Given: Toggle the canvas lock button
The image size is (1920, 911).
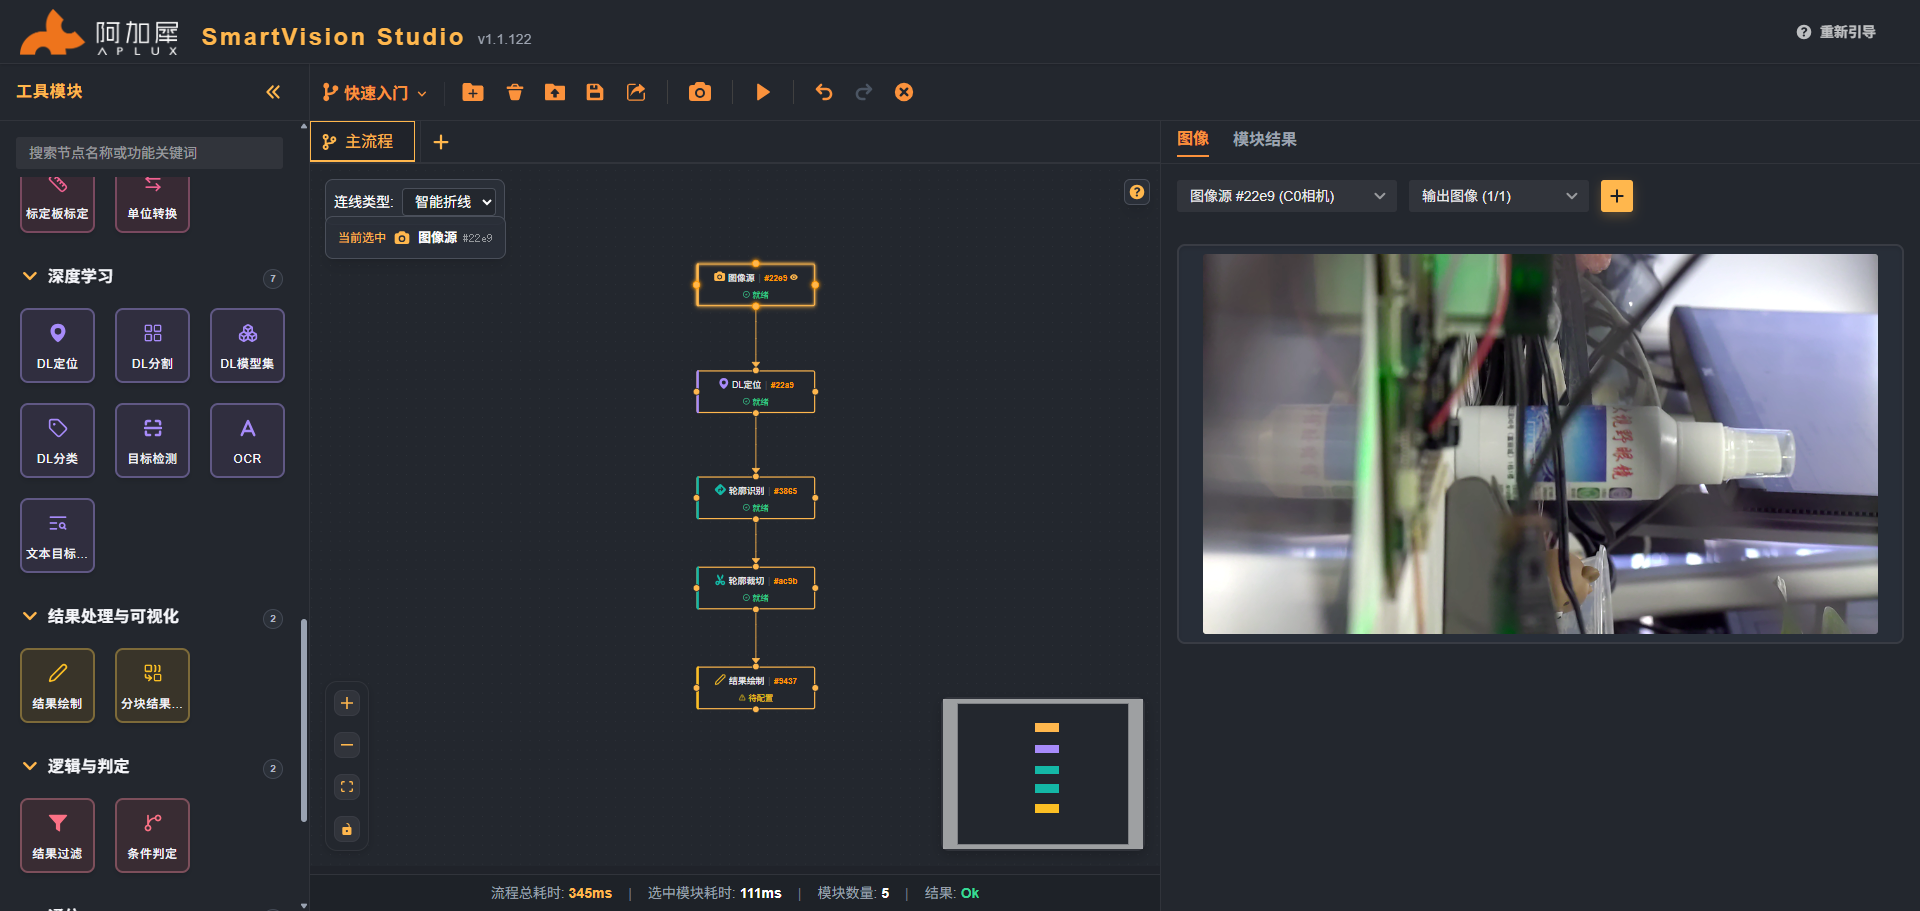Looking at the screenshot, I should point(347,829).
